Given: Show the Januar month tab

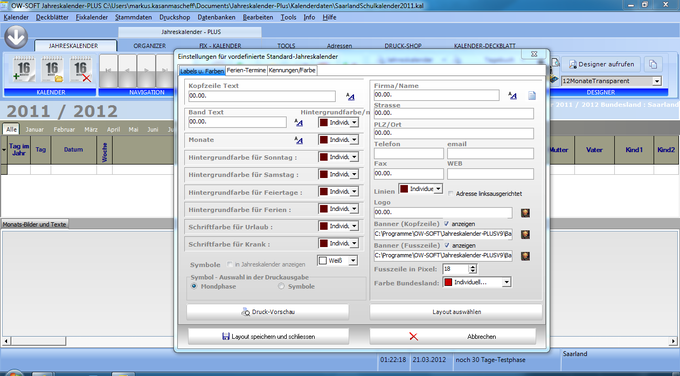Looking at the screenshot, I should click(x=34, y=129).
